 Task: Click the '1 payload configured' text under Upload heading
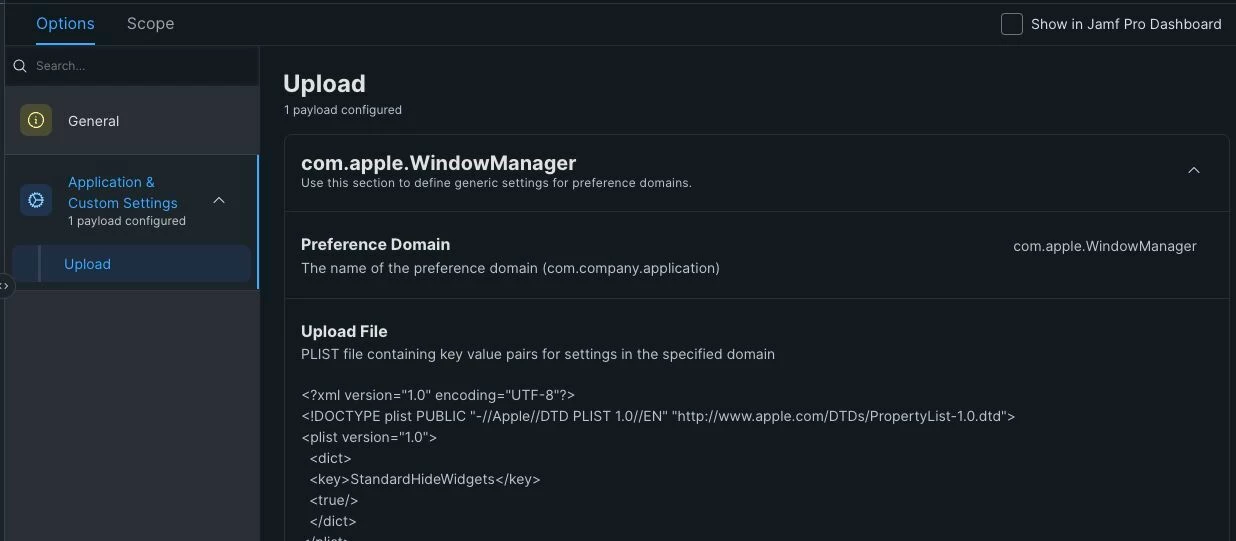click(342, 110)
